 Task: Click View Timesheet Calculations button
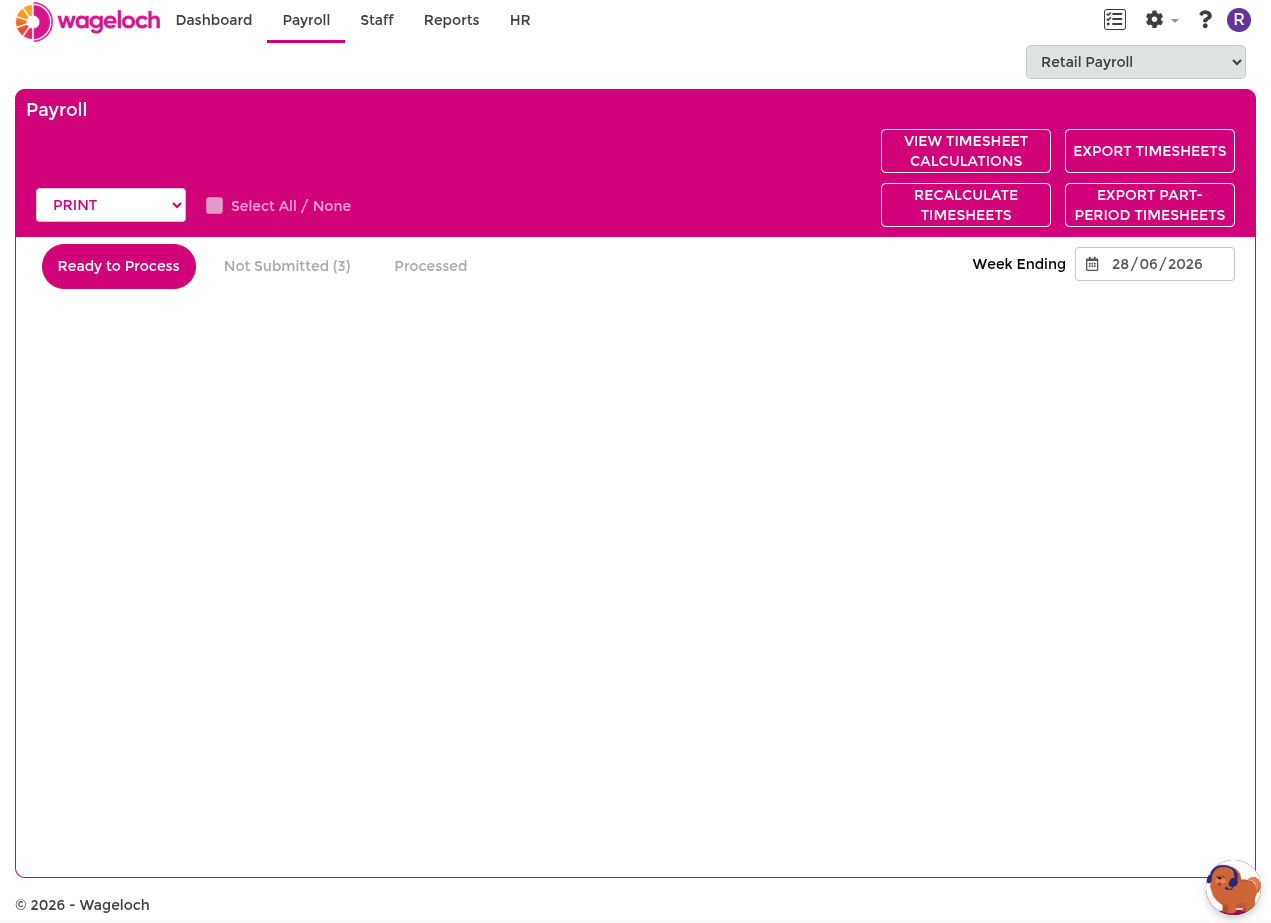(x=966, y=151)
